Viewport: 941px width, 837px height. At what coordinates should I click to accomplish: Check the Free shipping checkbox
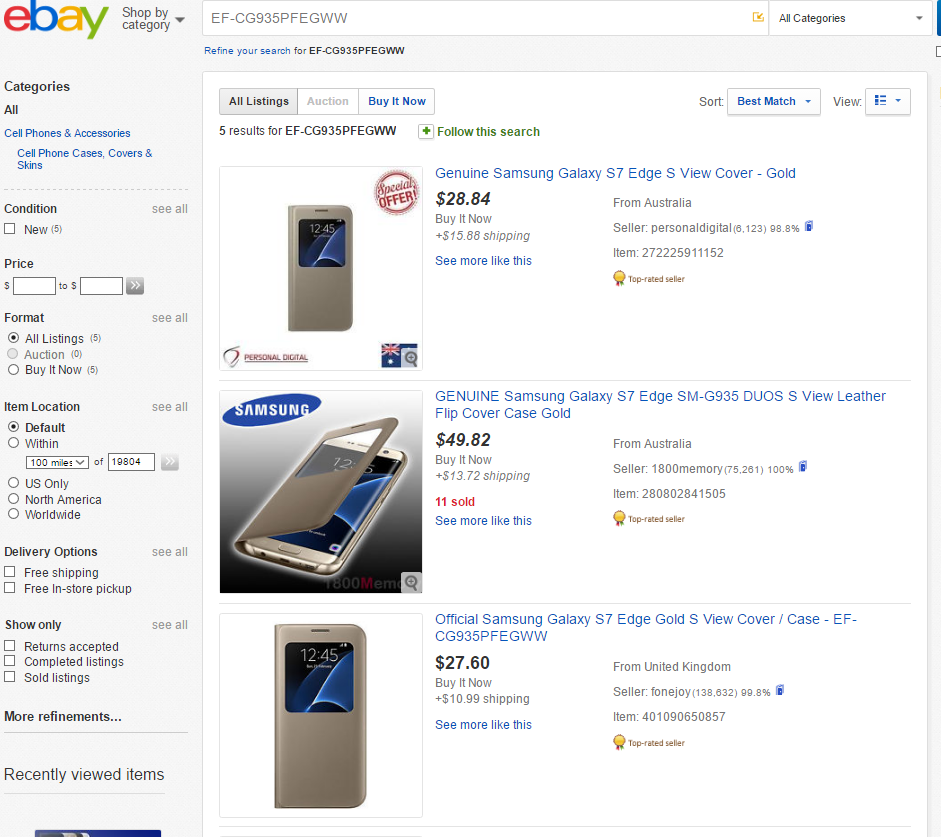click(10, 572)
